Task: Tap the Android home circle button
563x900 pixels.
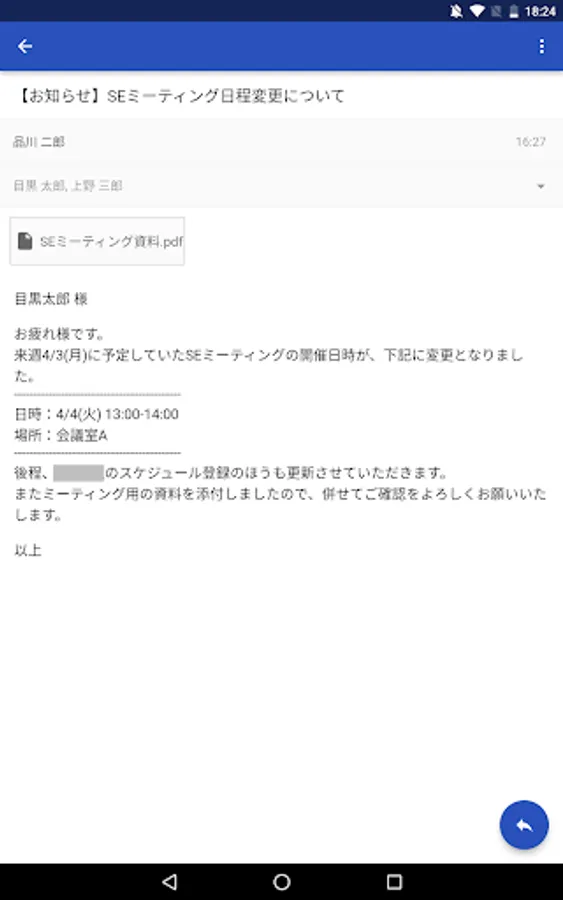Action: 281,882
